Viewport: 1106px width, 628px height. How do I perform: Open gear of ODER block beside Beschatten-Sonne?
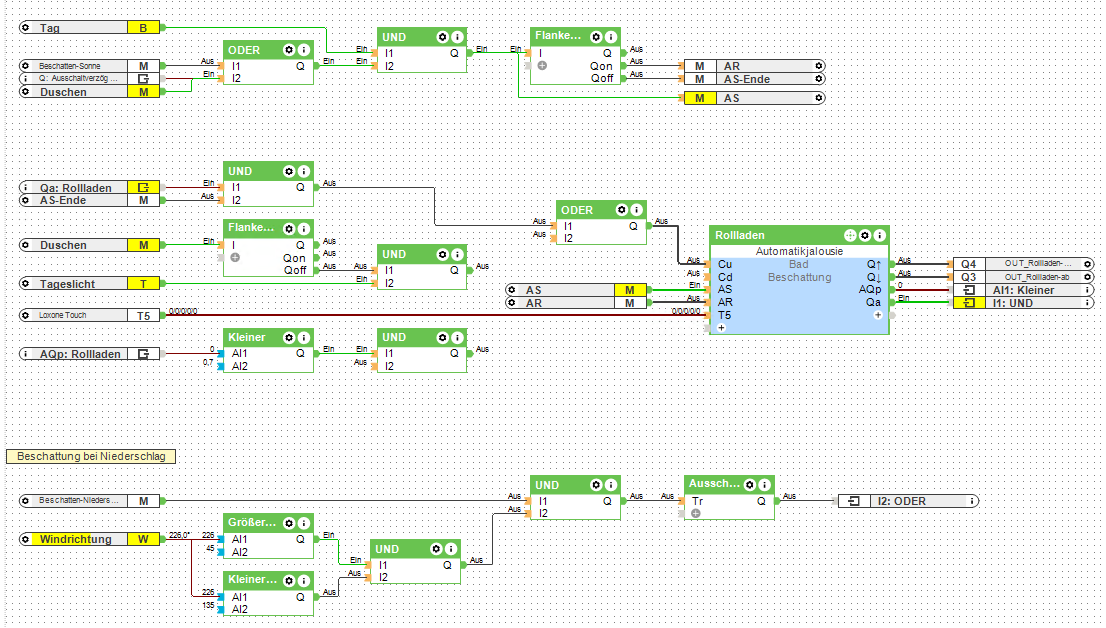[x=289, y=50]
